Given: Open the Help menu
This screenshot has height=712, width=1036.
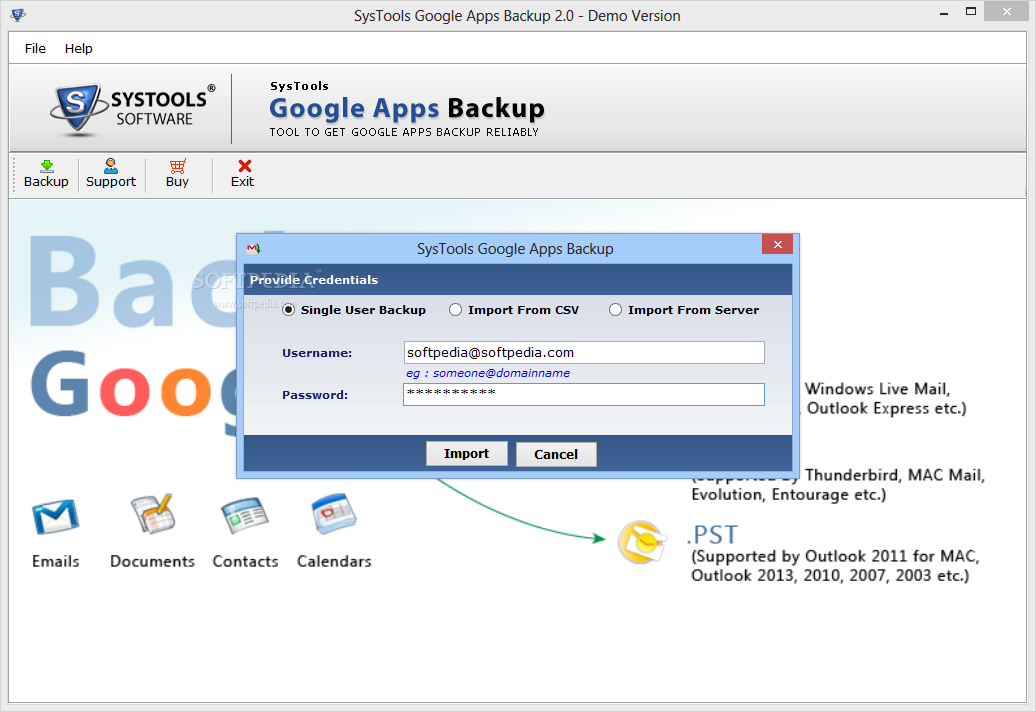Looking at the screenshot, I should pyautogui.click(x=79, y=48).
